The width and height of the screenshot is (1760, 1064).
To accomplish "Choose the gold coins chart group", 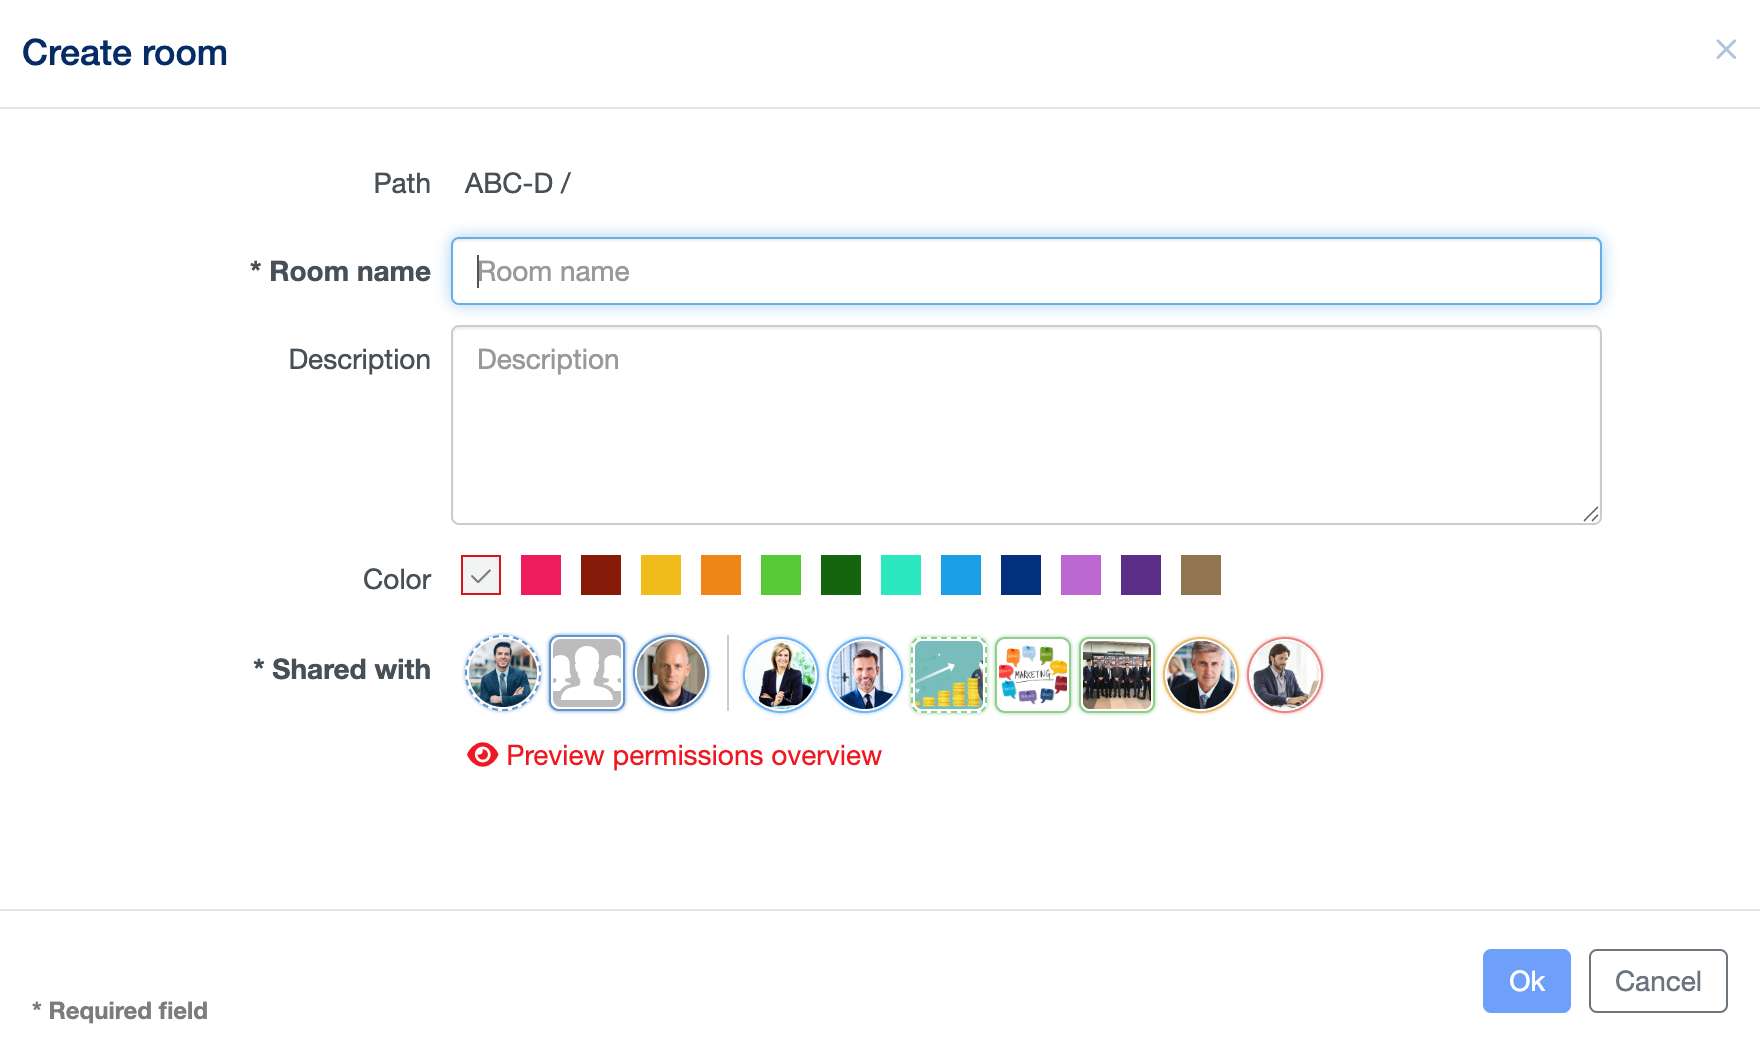I will [949, 674].
